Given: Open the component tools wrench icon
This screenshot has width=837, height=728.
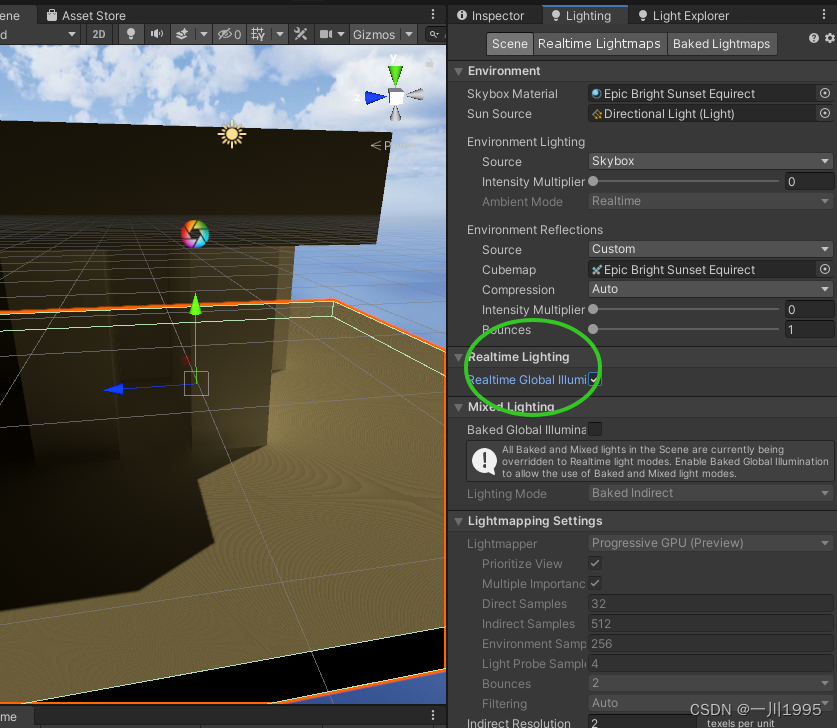Looking at the screenshot, I should click(x=300, y=34).
